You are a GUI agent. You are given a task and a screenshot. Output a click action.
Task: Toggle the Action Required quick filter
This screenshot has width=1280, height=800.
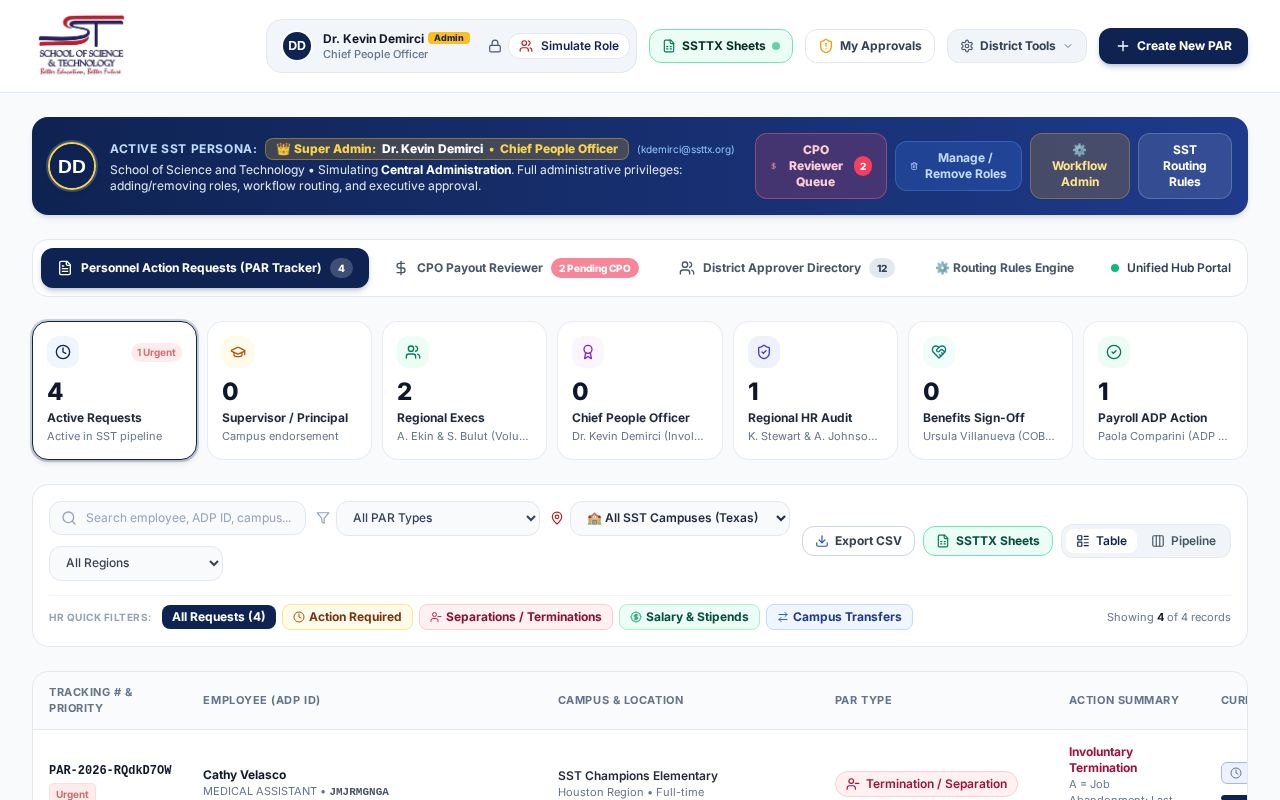[x=347, y=617]
